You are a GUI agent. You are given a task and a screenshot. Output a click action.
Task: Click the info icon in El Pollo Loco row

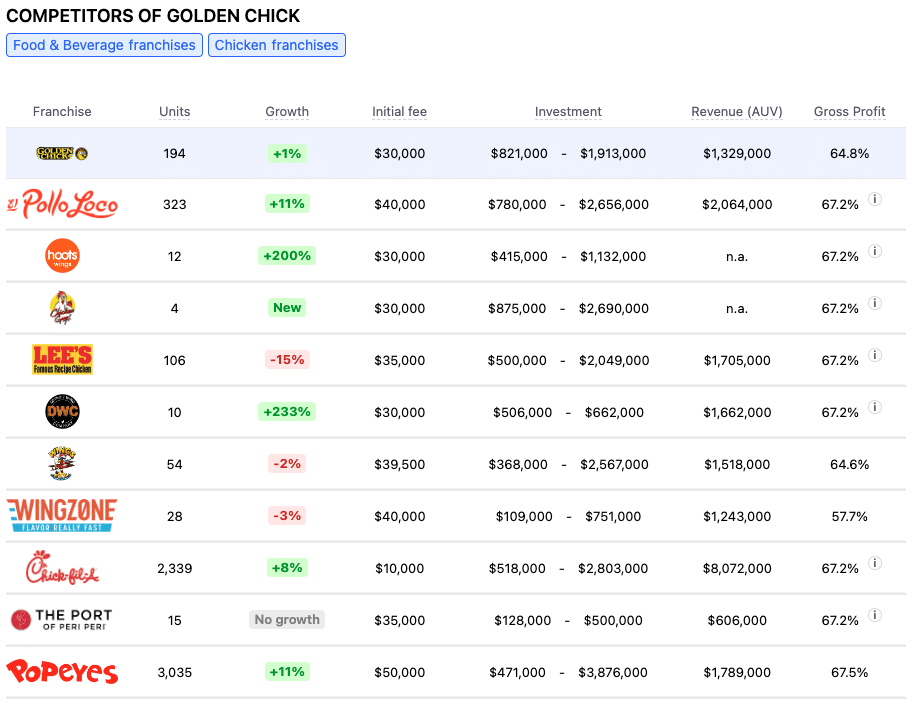[x=874, y=199]
